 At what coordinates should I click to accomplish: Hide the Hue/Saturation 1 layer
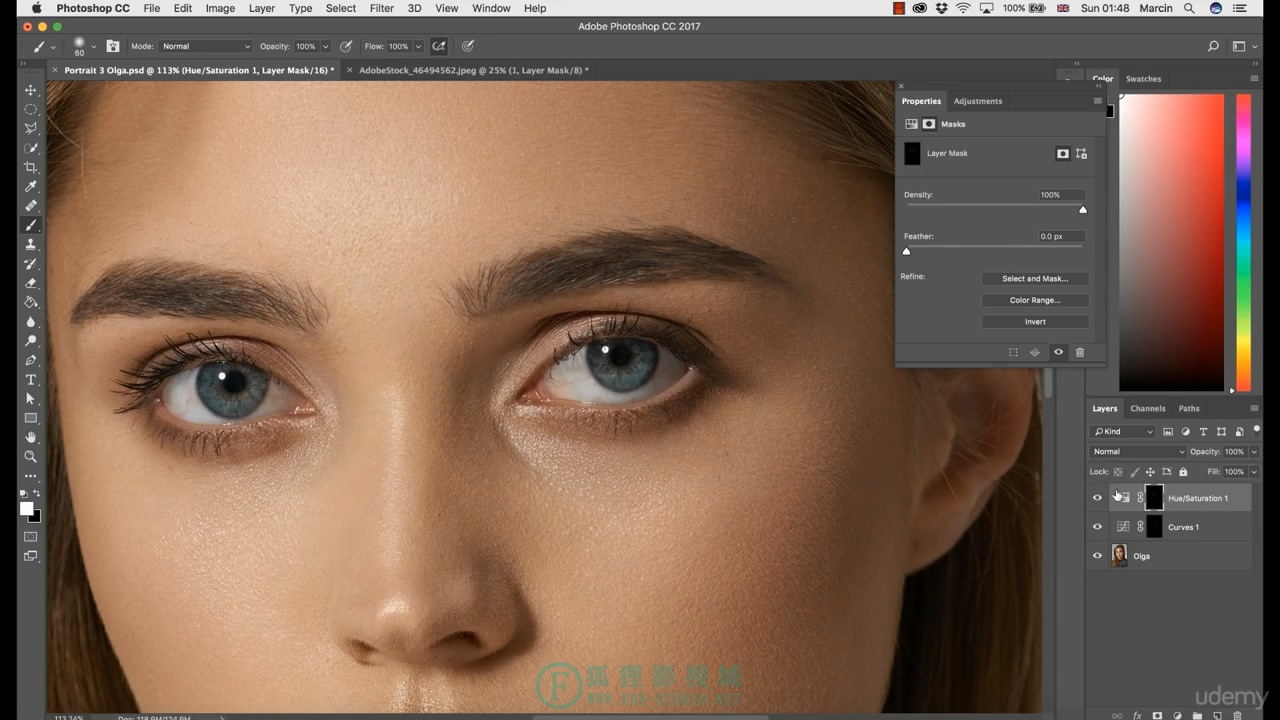[1097, 498]
